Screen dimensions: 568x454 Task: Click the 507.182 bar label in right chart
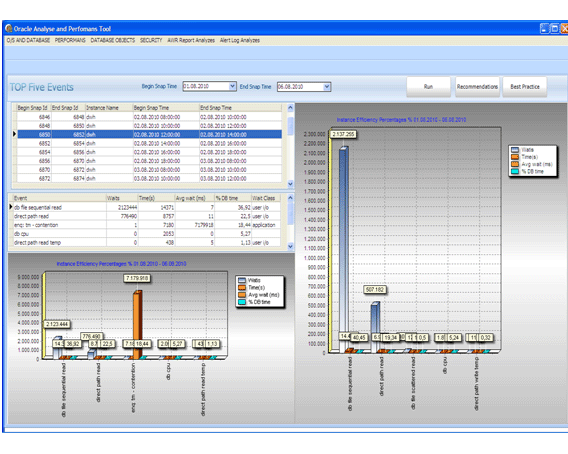coord(375,290)
